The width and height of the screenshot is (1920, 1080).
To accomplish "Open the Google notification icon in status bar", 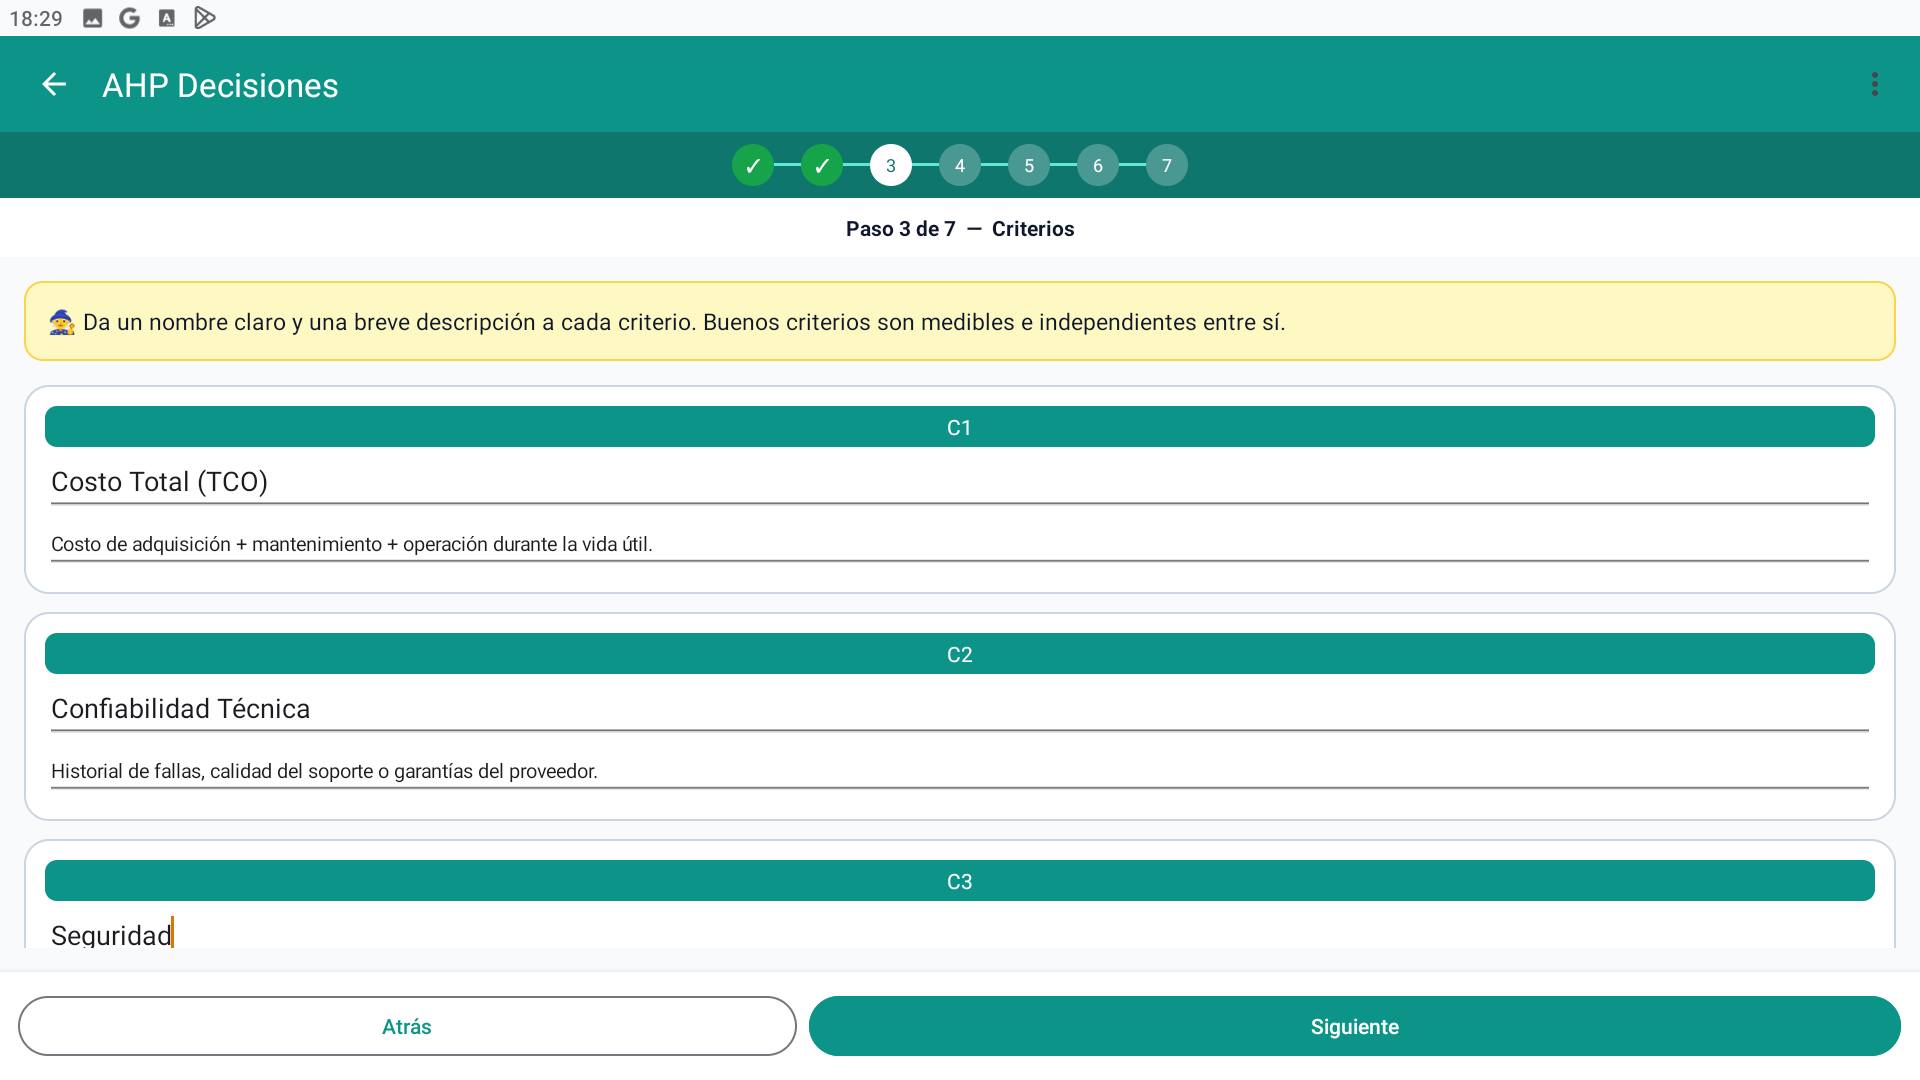I will (129, 18).
